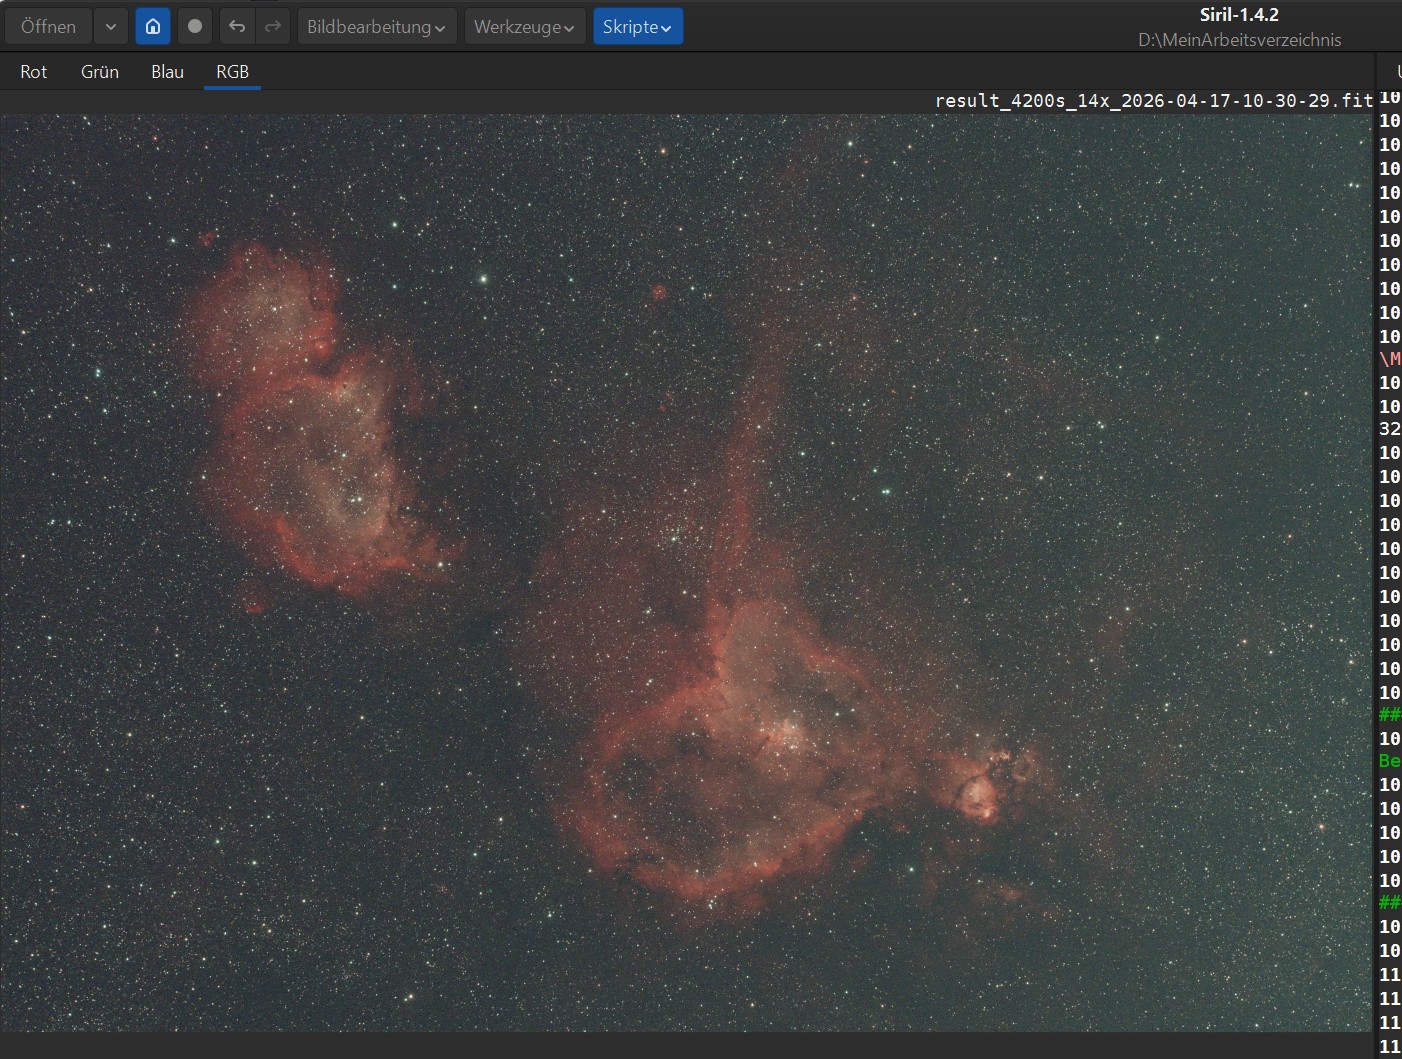Open the recent files arrow beside Öffnen
The image size is (1402, 1059).
click(x=110, y=27)
